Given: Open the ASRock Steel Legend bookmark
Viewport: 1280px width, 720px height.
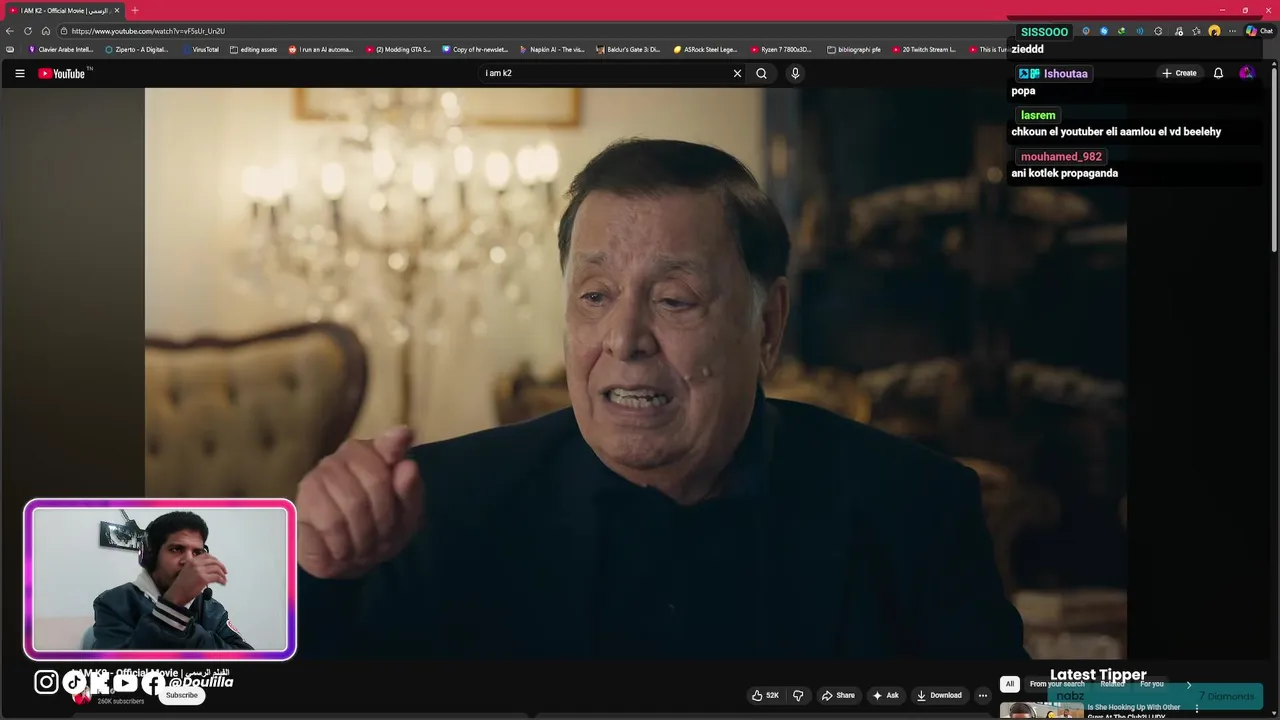Looking at the screenshot, I should 705,49.
